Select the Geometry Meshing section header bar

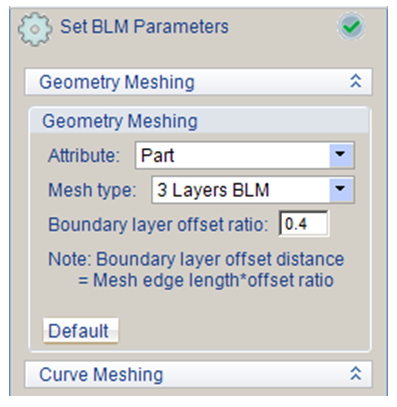click(198, 82)
